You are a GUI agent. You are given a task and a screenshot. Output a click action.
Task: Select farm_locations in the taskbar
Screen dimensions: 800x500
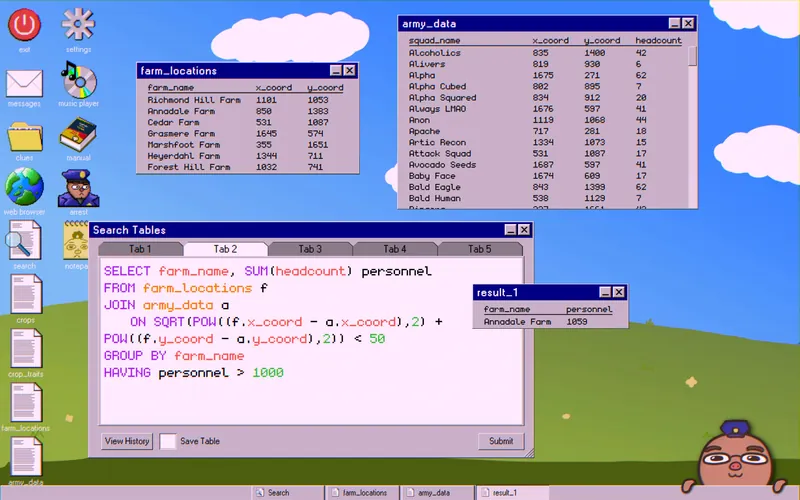[363, 493]
